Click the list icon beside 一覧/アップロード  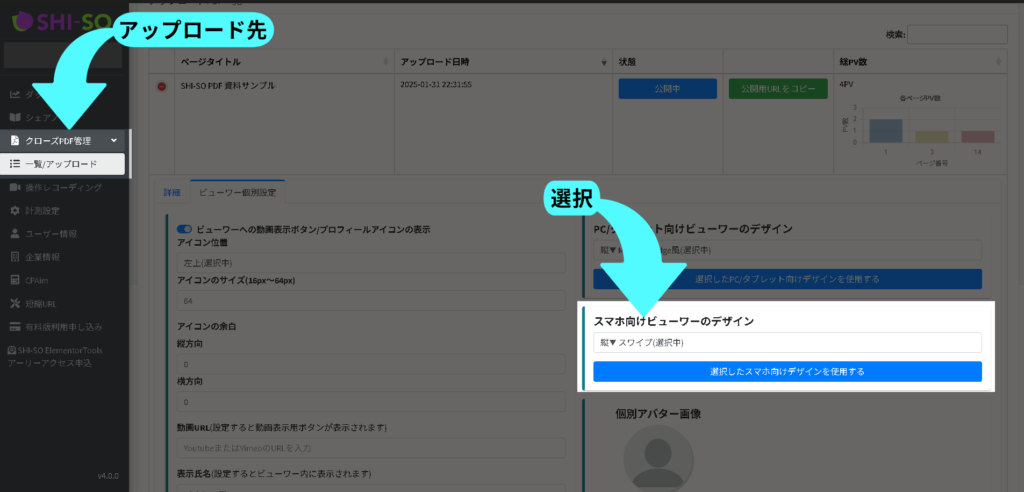point(15,164)
